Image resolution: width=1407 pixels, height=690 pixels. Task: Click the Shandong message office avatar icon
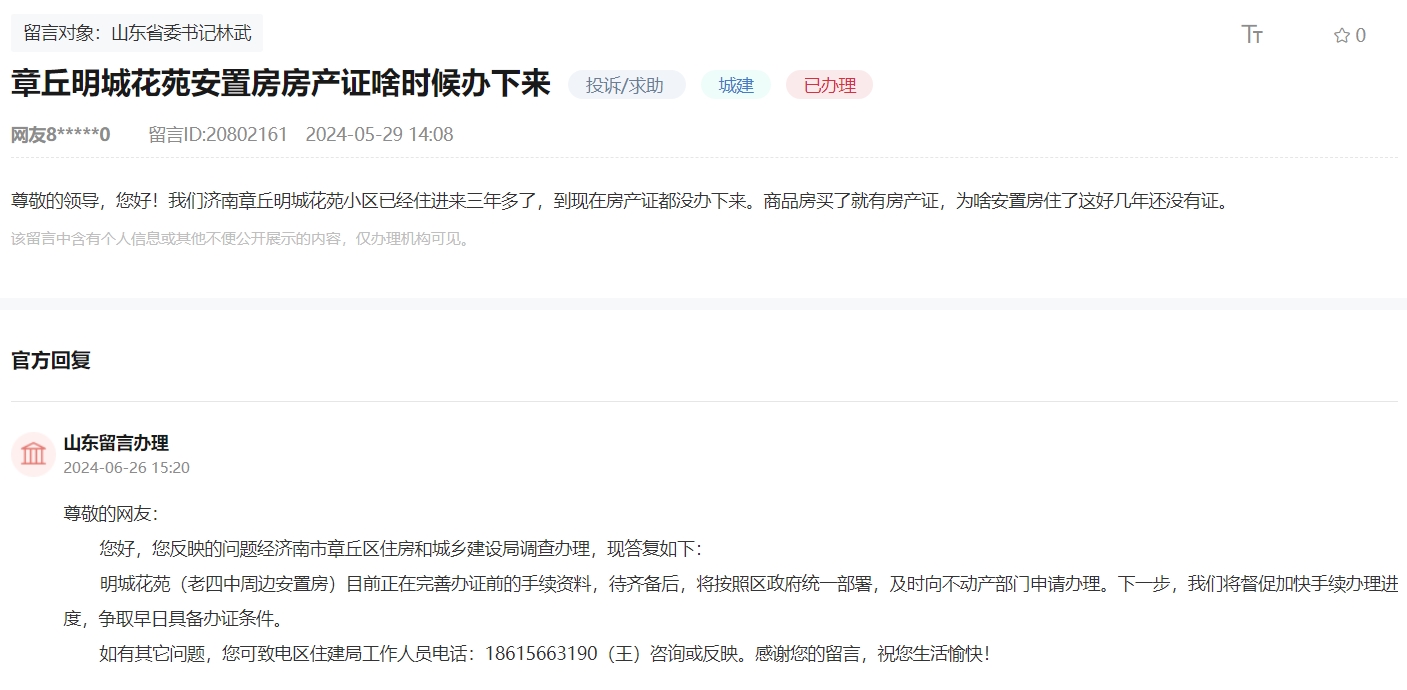point(33,454)
